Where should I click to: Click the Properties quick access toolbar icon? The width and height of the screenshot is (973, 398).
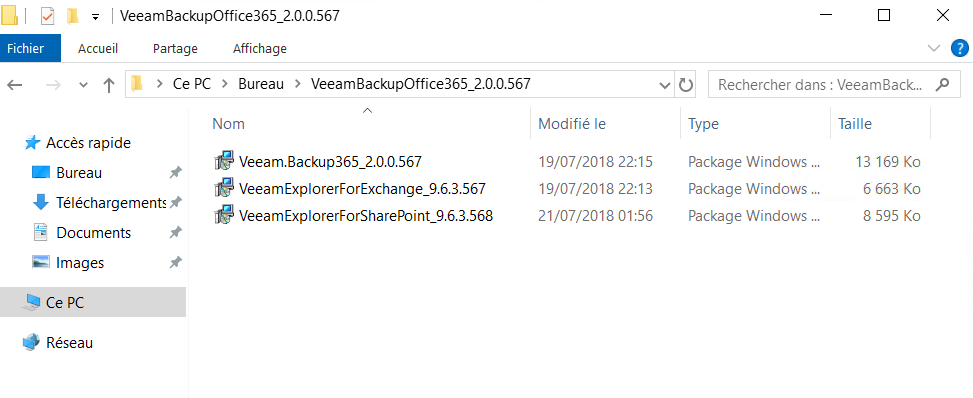tap(47, 16)
